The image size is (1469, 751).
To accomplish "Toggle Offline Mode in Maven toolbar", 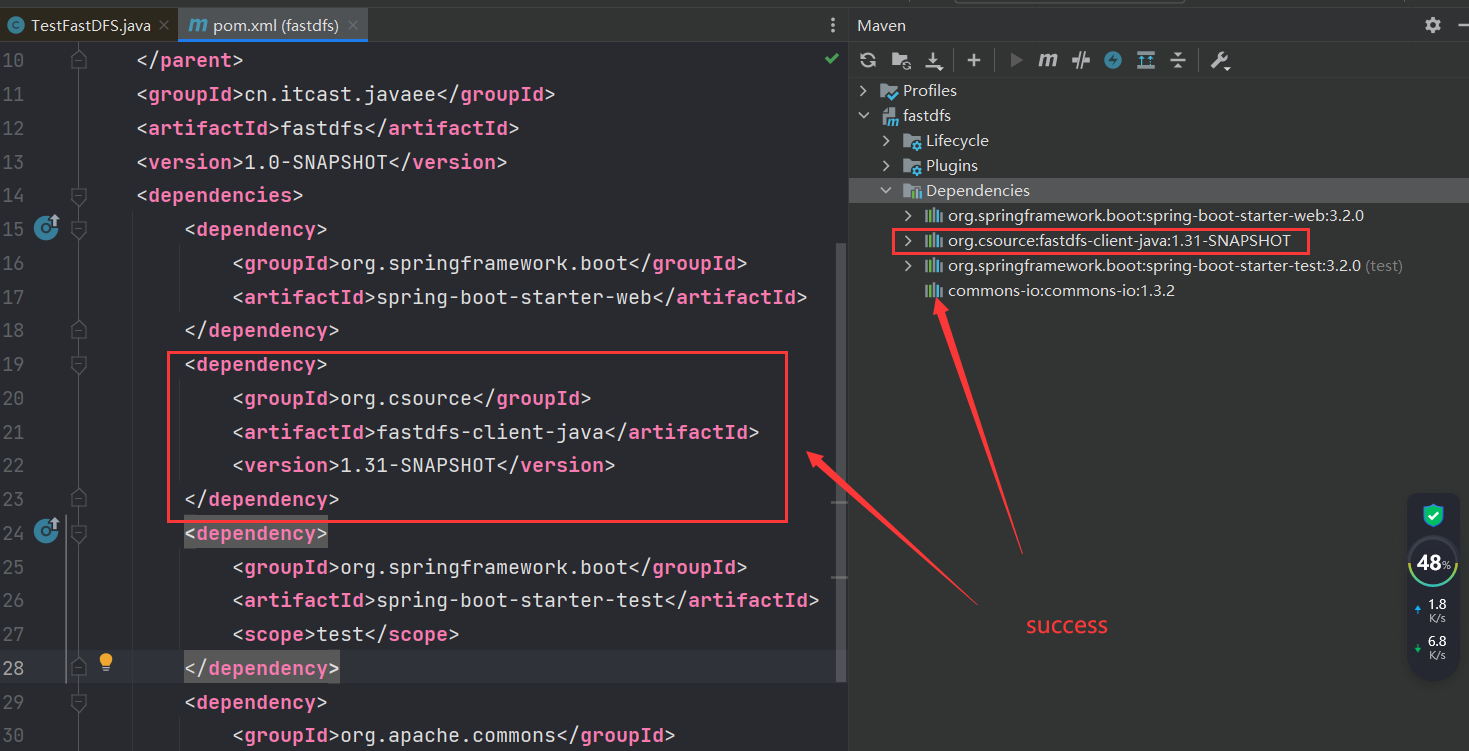I will (x=1080, y=60).
